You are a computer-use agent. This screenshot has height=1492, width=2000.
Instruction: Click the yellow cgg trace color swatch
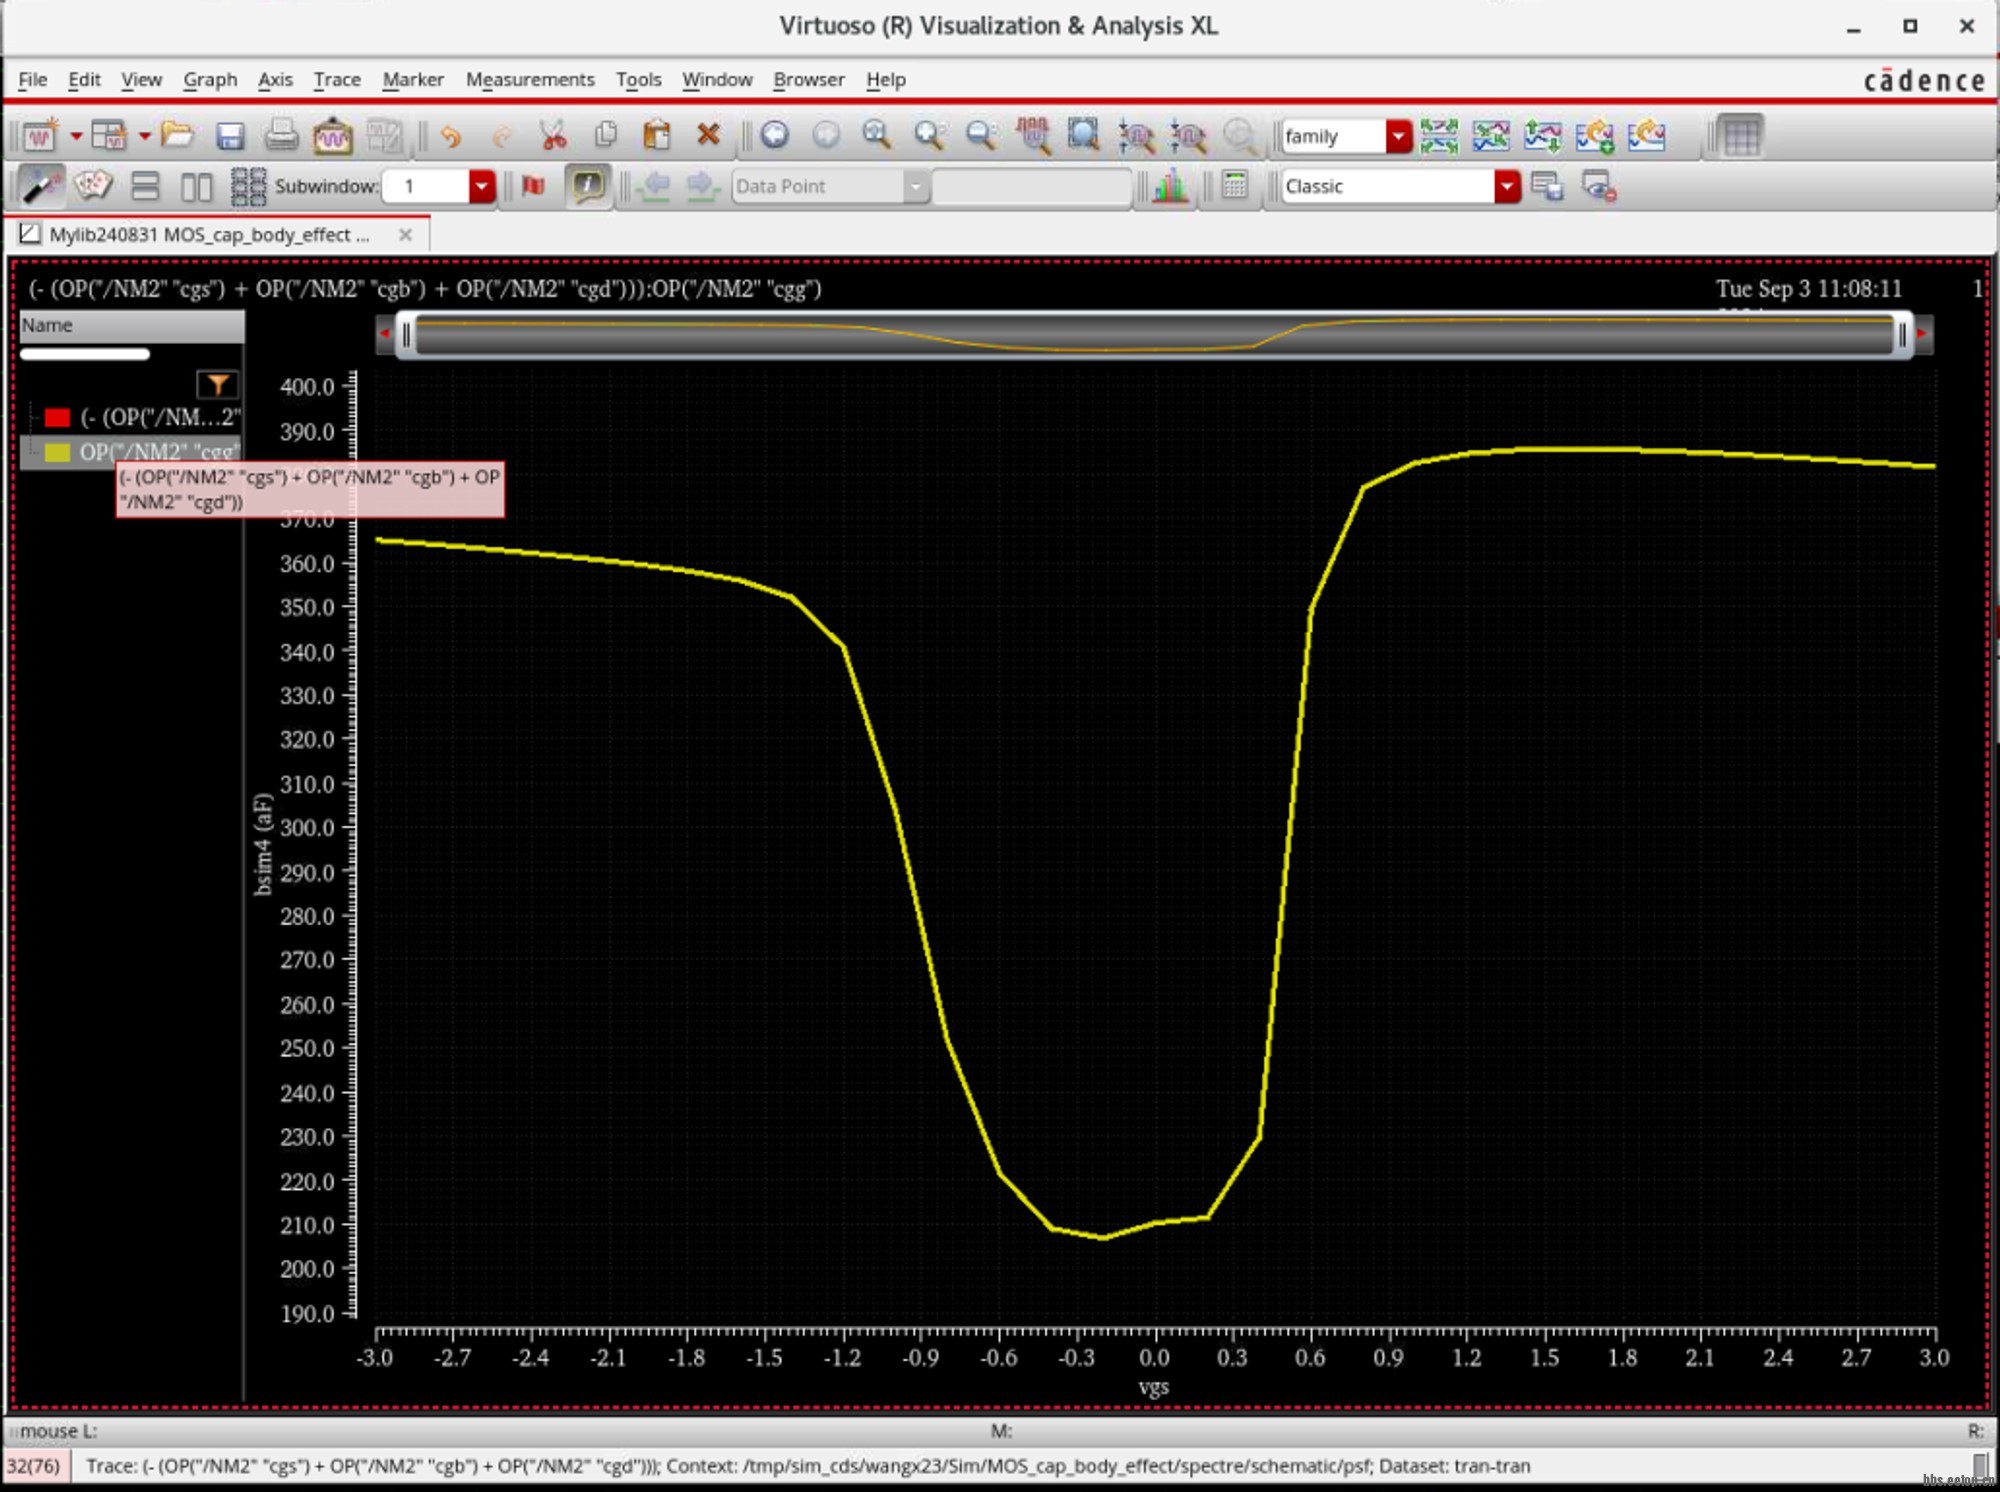(x=57, y=452)
